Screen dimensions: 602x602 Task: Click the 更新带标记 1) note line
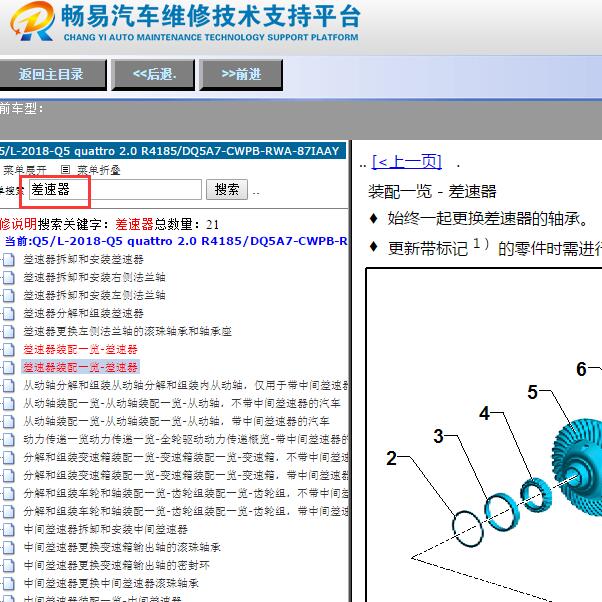point(494,248)
